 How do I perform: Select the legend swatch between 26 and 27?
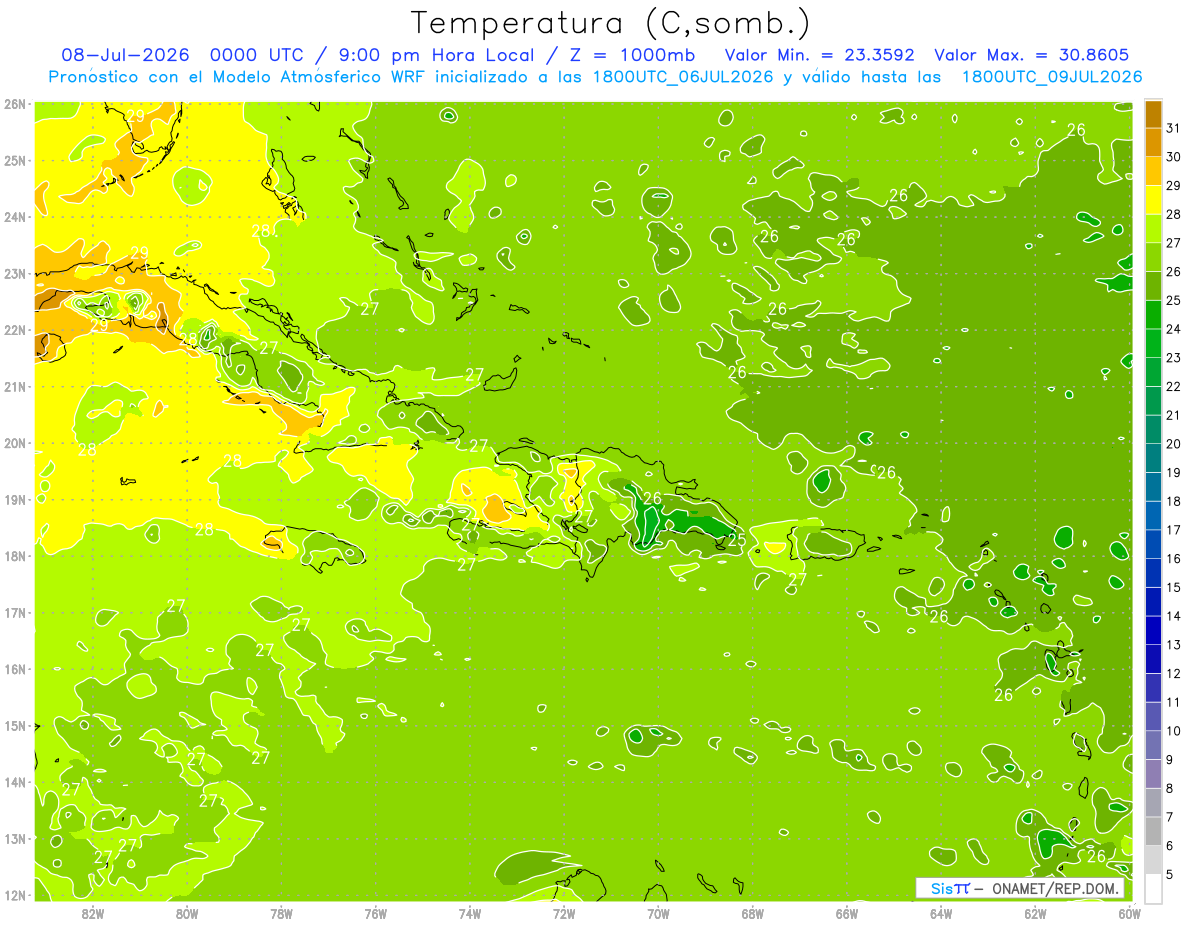(1153, 257)
